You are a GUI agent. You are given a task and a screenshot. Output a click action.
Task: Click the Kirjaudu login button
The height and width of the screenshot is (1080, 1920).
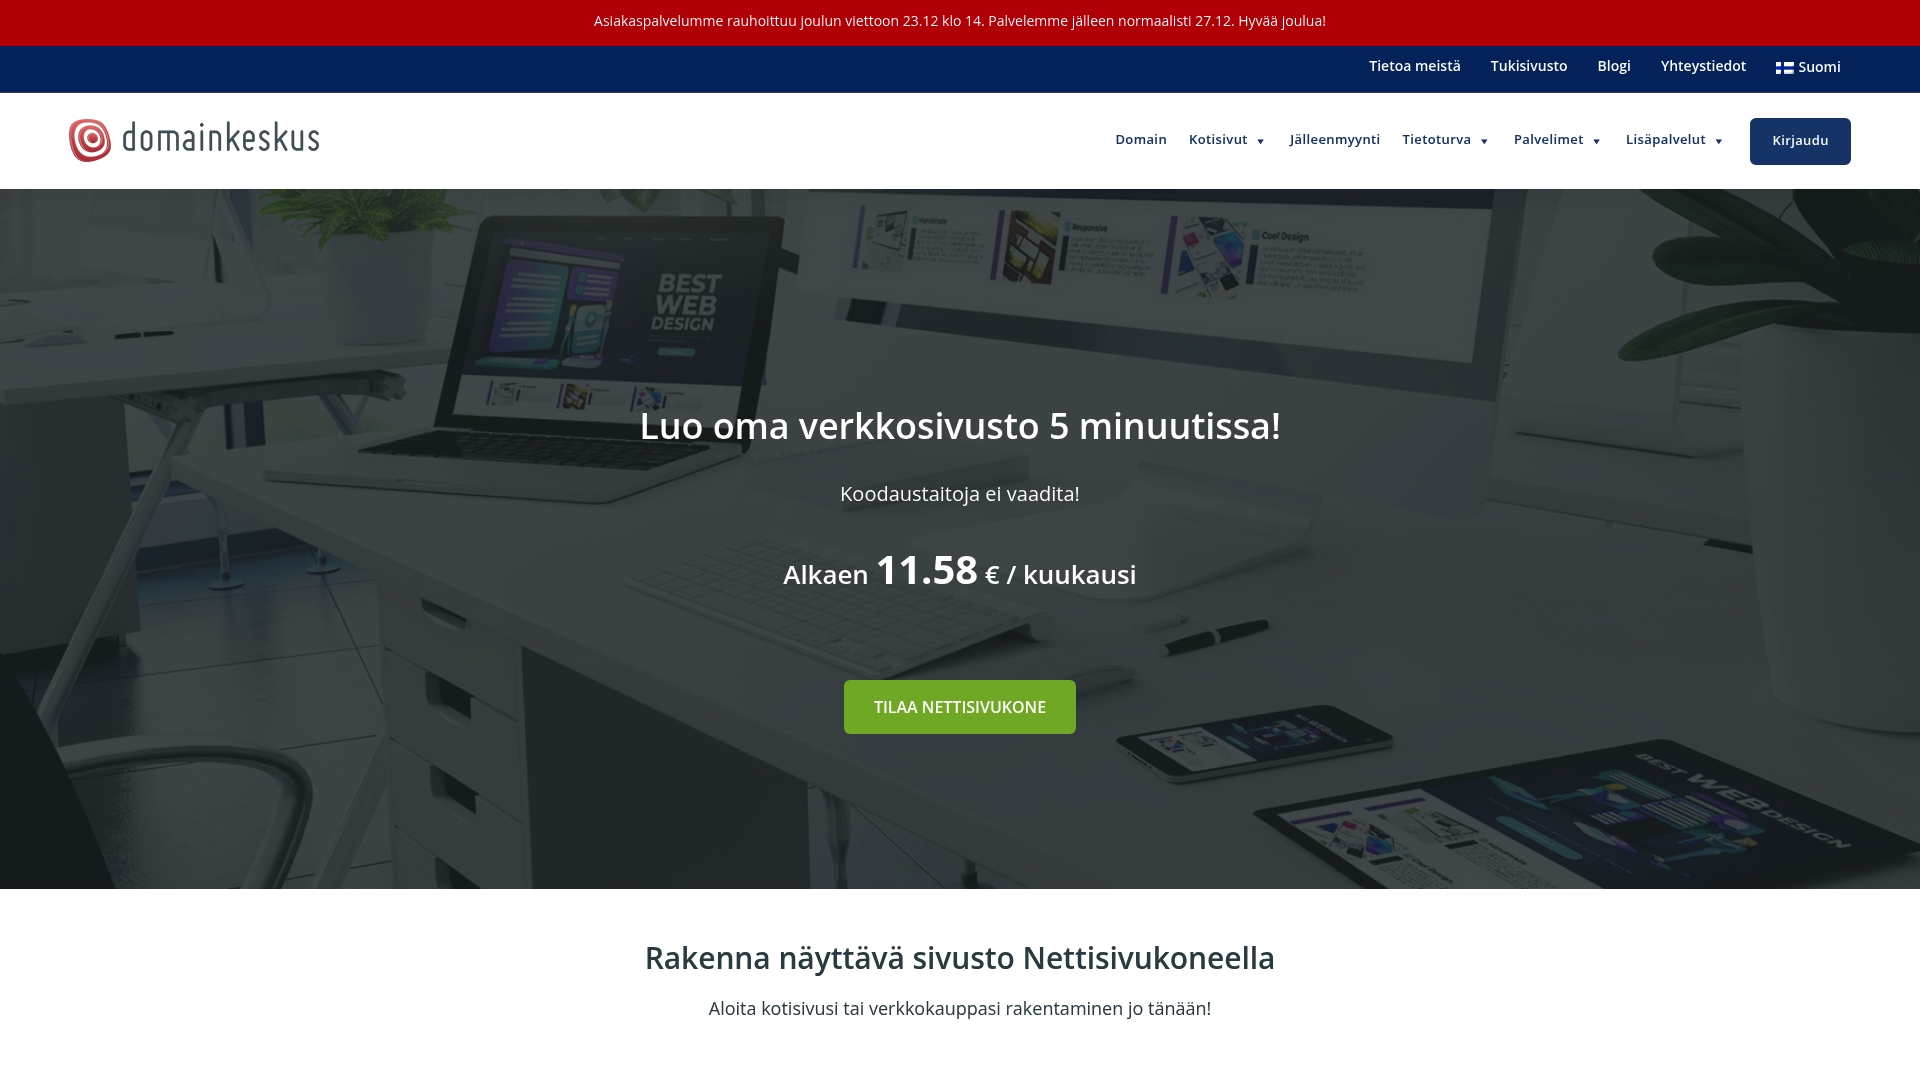[1799, 141]
